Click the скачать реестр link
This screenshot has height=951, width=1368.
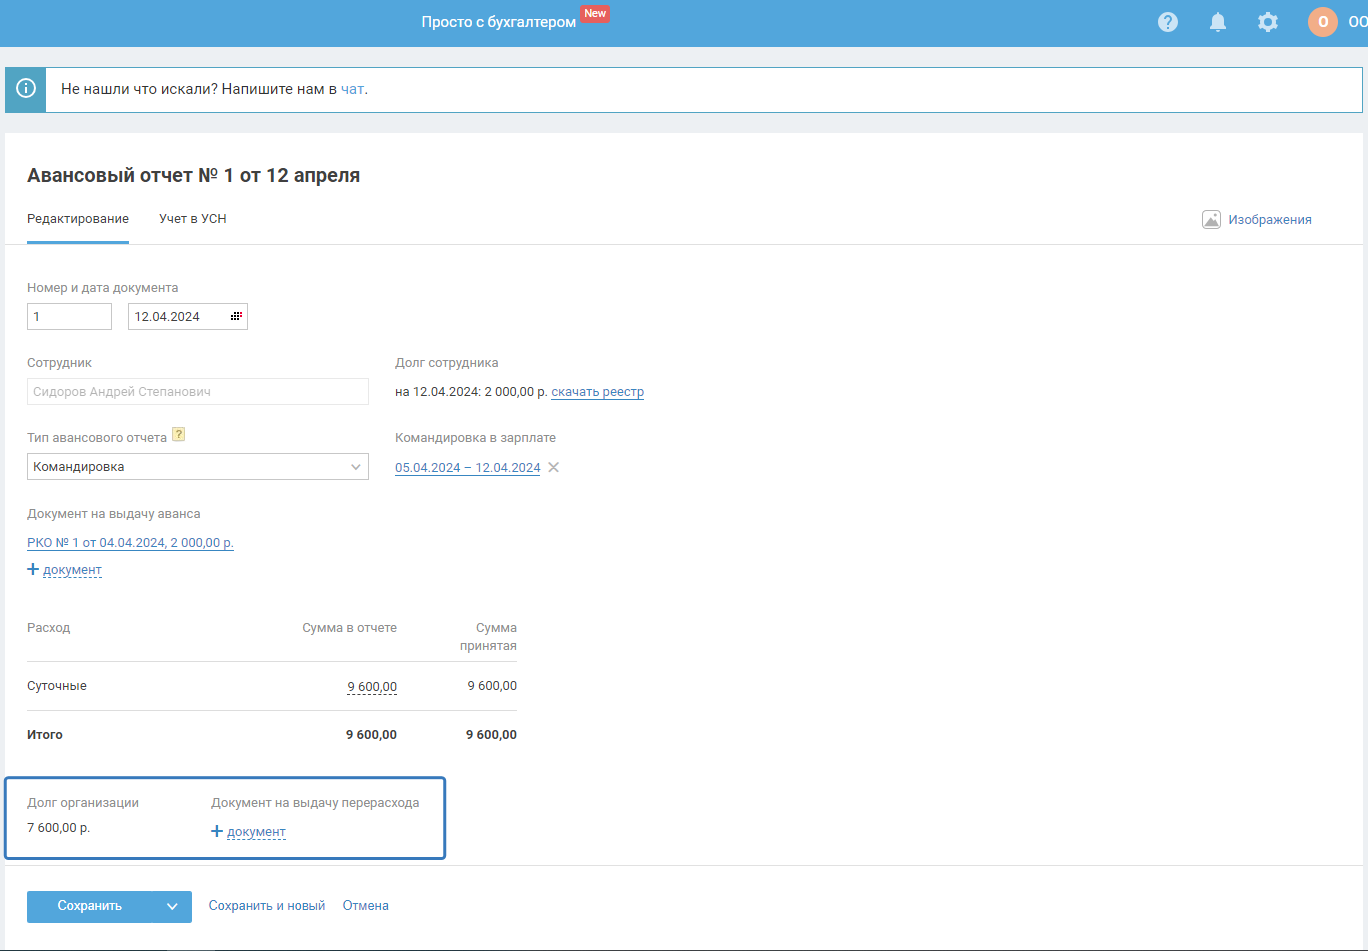[x=597, y=392]
